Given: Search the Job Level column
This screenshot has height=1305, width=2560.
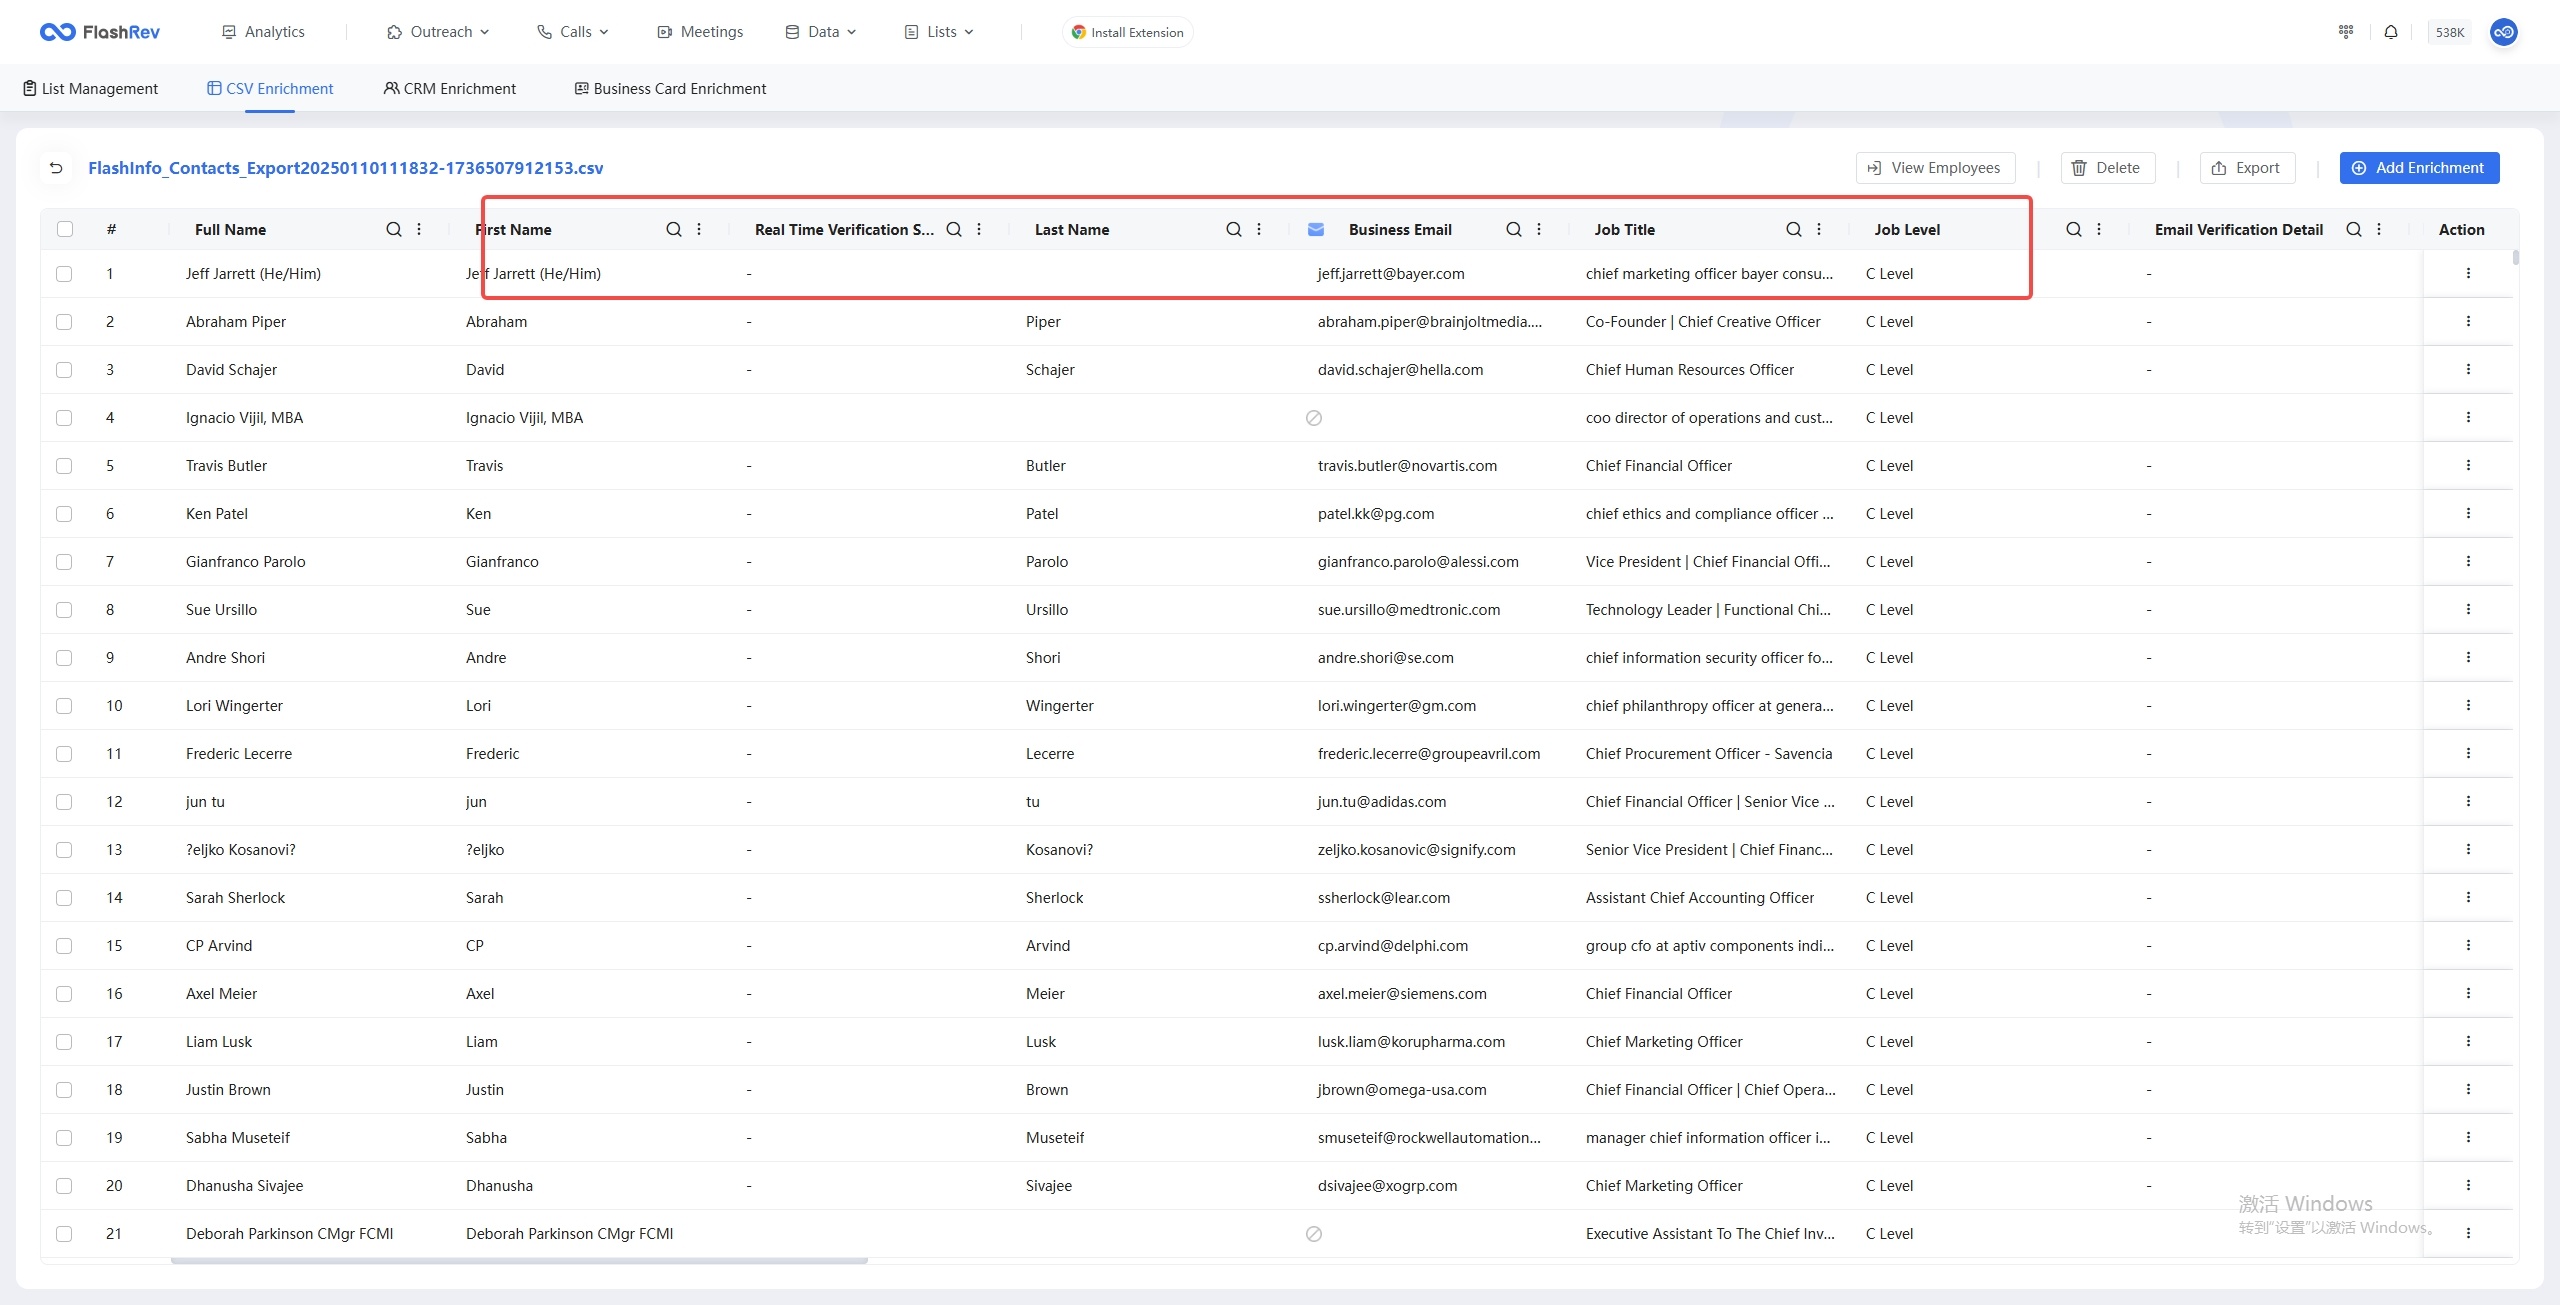Looking at the screenshot, I should (x=2074, y=229).
